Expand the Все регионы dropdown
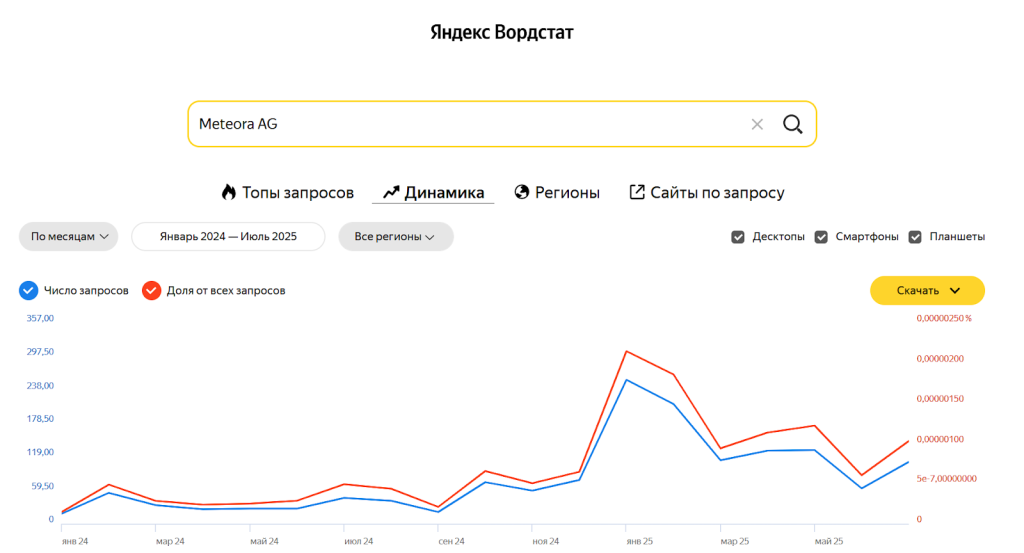This screenshot has height=553, width=1024. click(x=395, y=237)
